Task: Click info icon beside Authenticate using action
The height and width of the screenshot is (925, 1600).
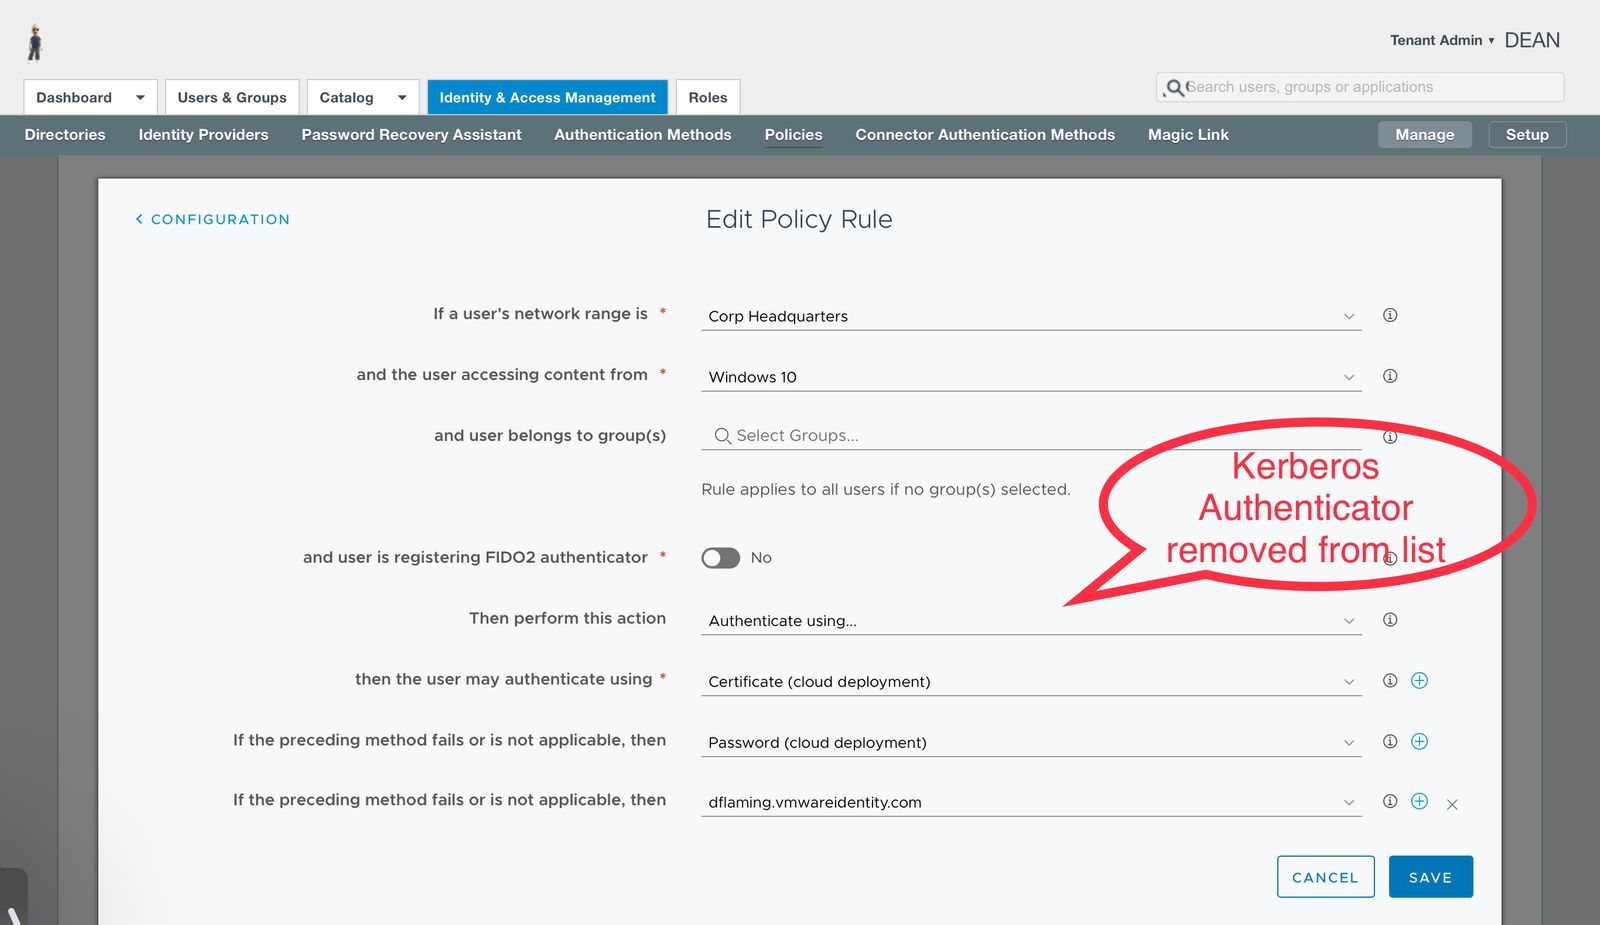Action: [1389, 620]
